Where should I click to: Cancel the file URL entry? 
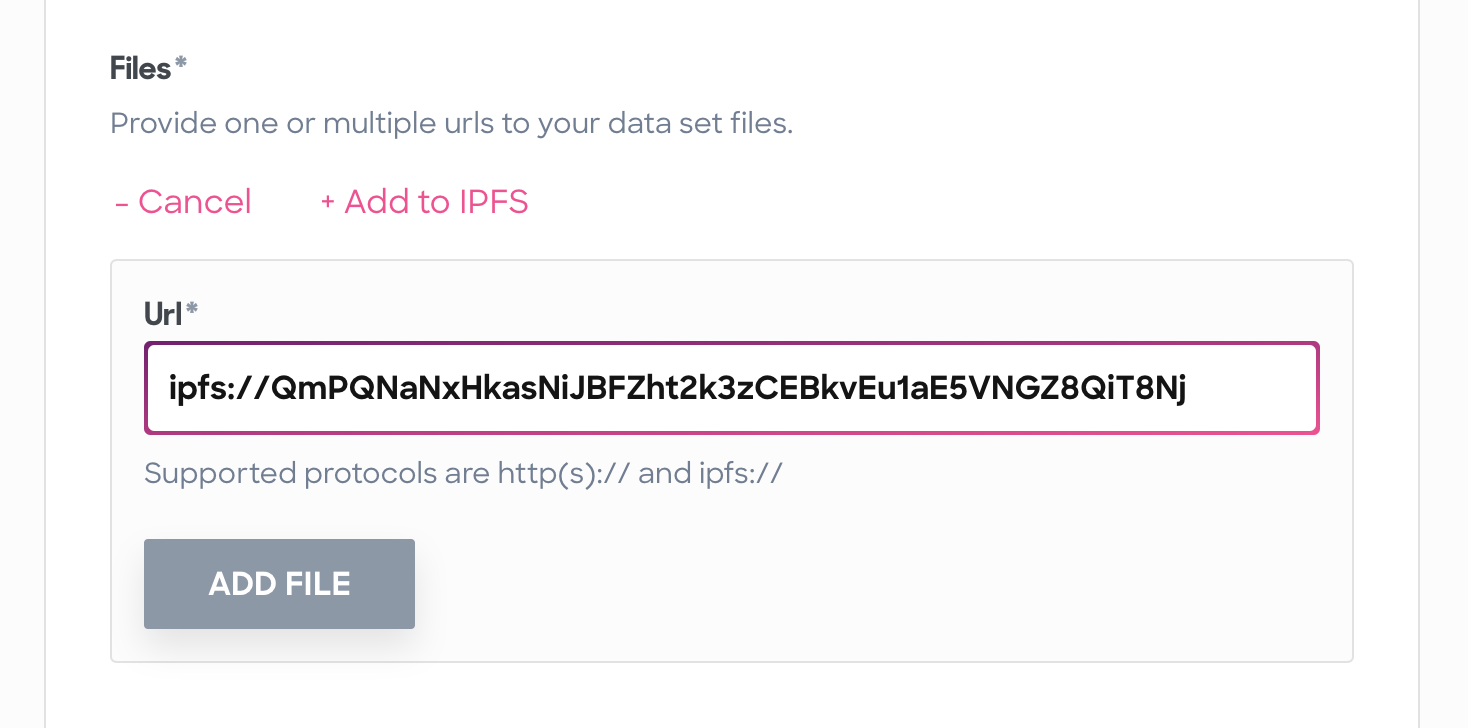click(x=183, y=202)
